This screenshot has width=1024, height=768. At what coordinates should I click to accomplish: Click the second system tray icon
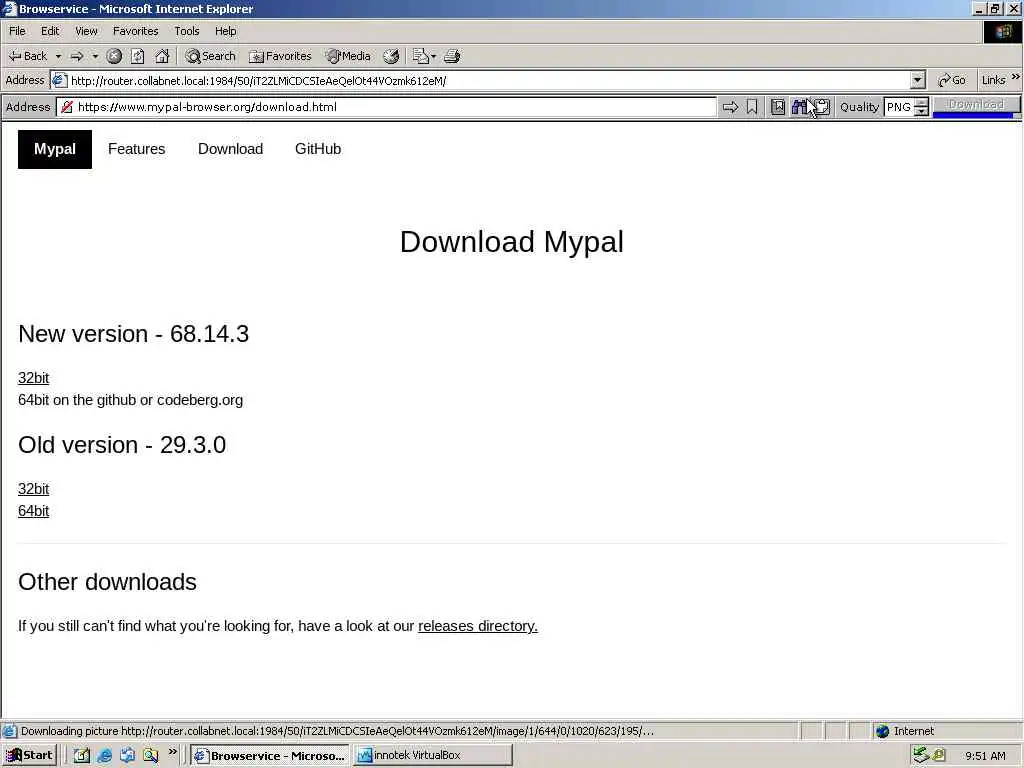point(938,755)
